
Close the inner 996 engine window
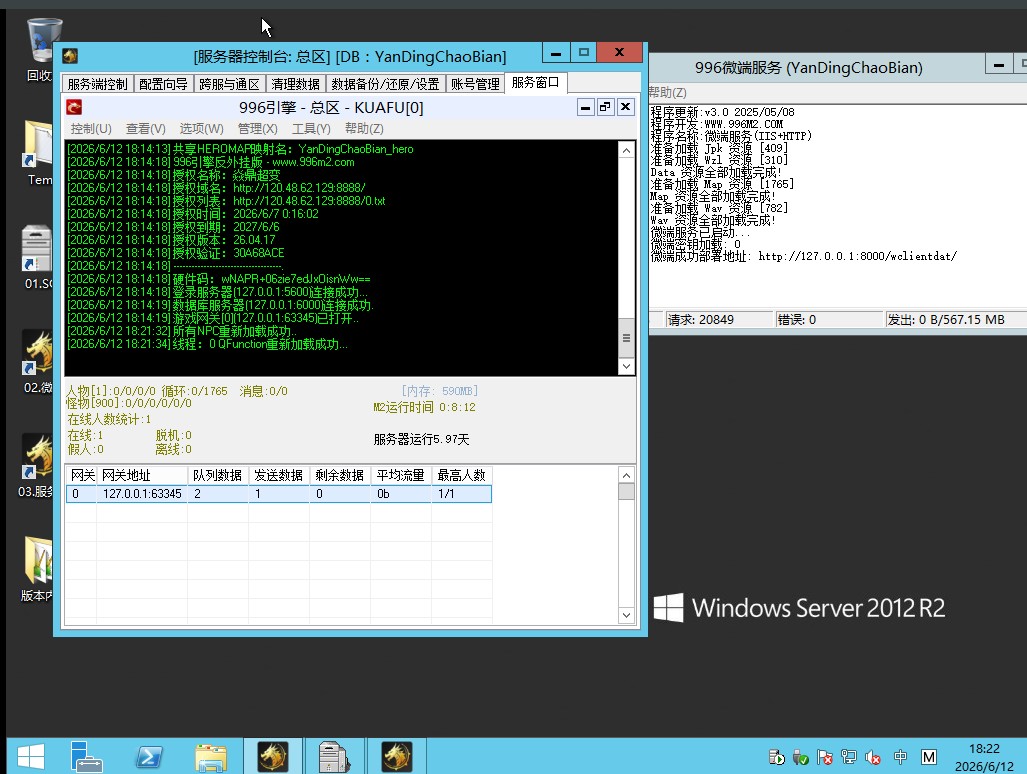pyautogui.click(x=626, y=107)
